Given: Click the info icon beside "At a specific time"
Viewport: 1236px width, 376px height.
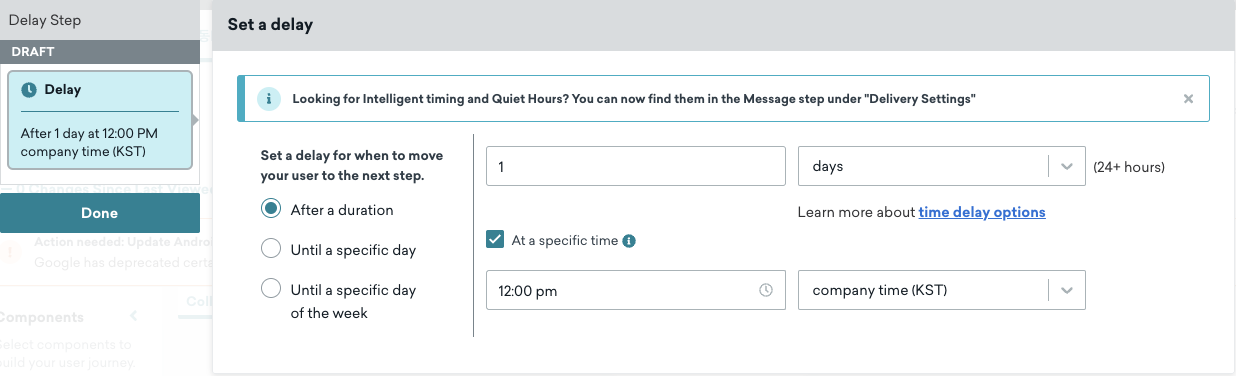Looking at the screenshot, I should (x=629, y=241).
